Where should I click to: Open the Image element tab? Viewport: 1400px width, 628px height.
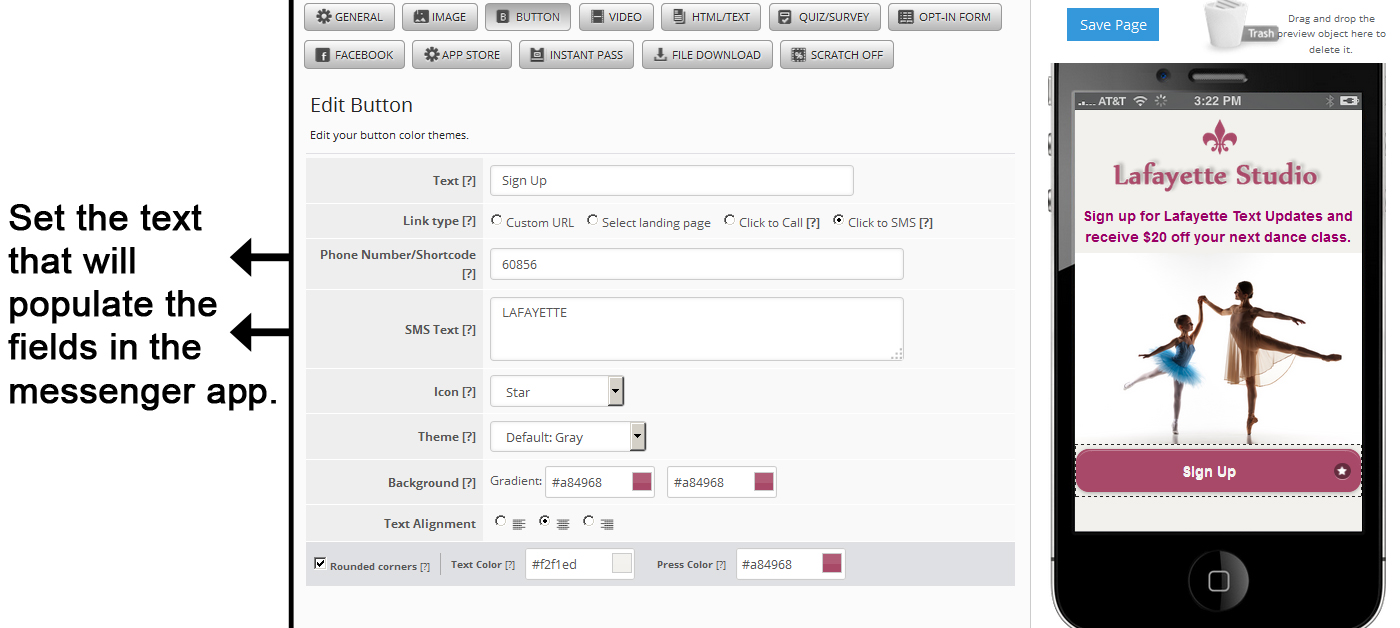(x=440, y=17)
